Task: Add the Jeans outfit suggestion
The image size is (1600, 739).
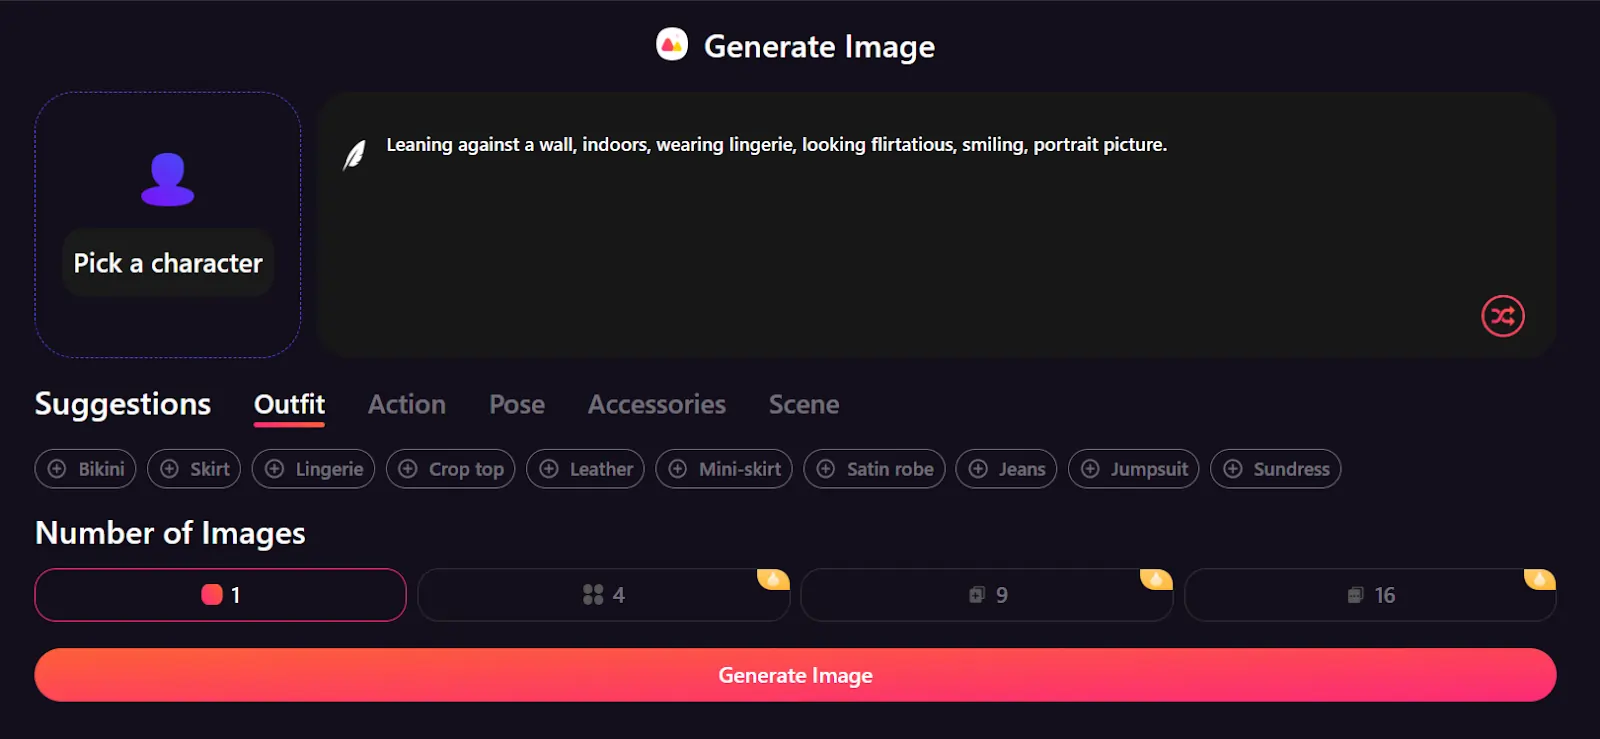Action: 1006,469
